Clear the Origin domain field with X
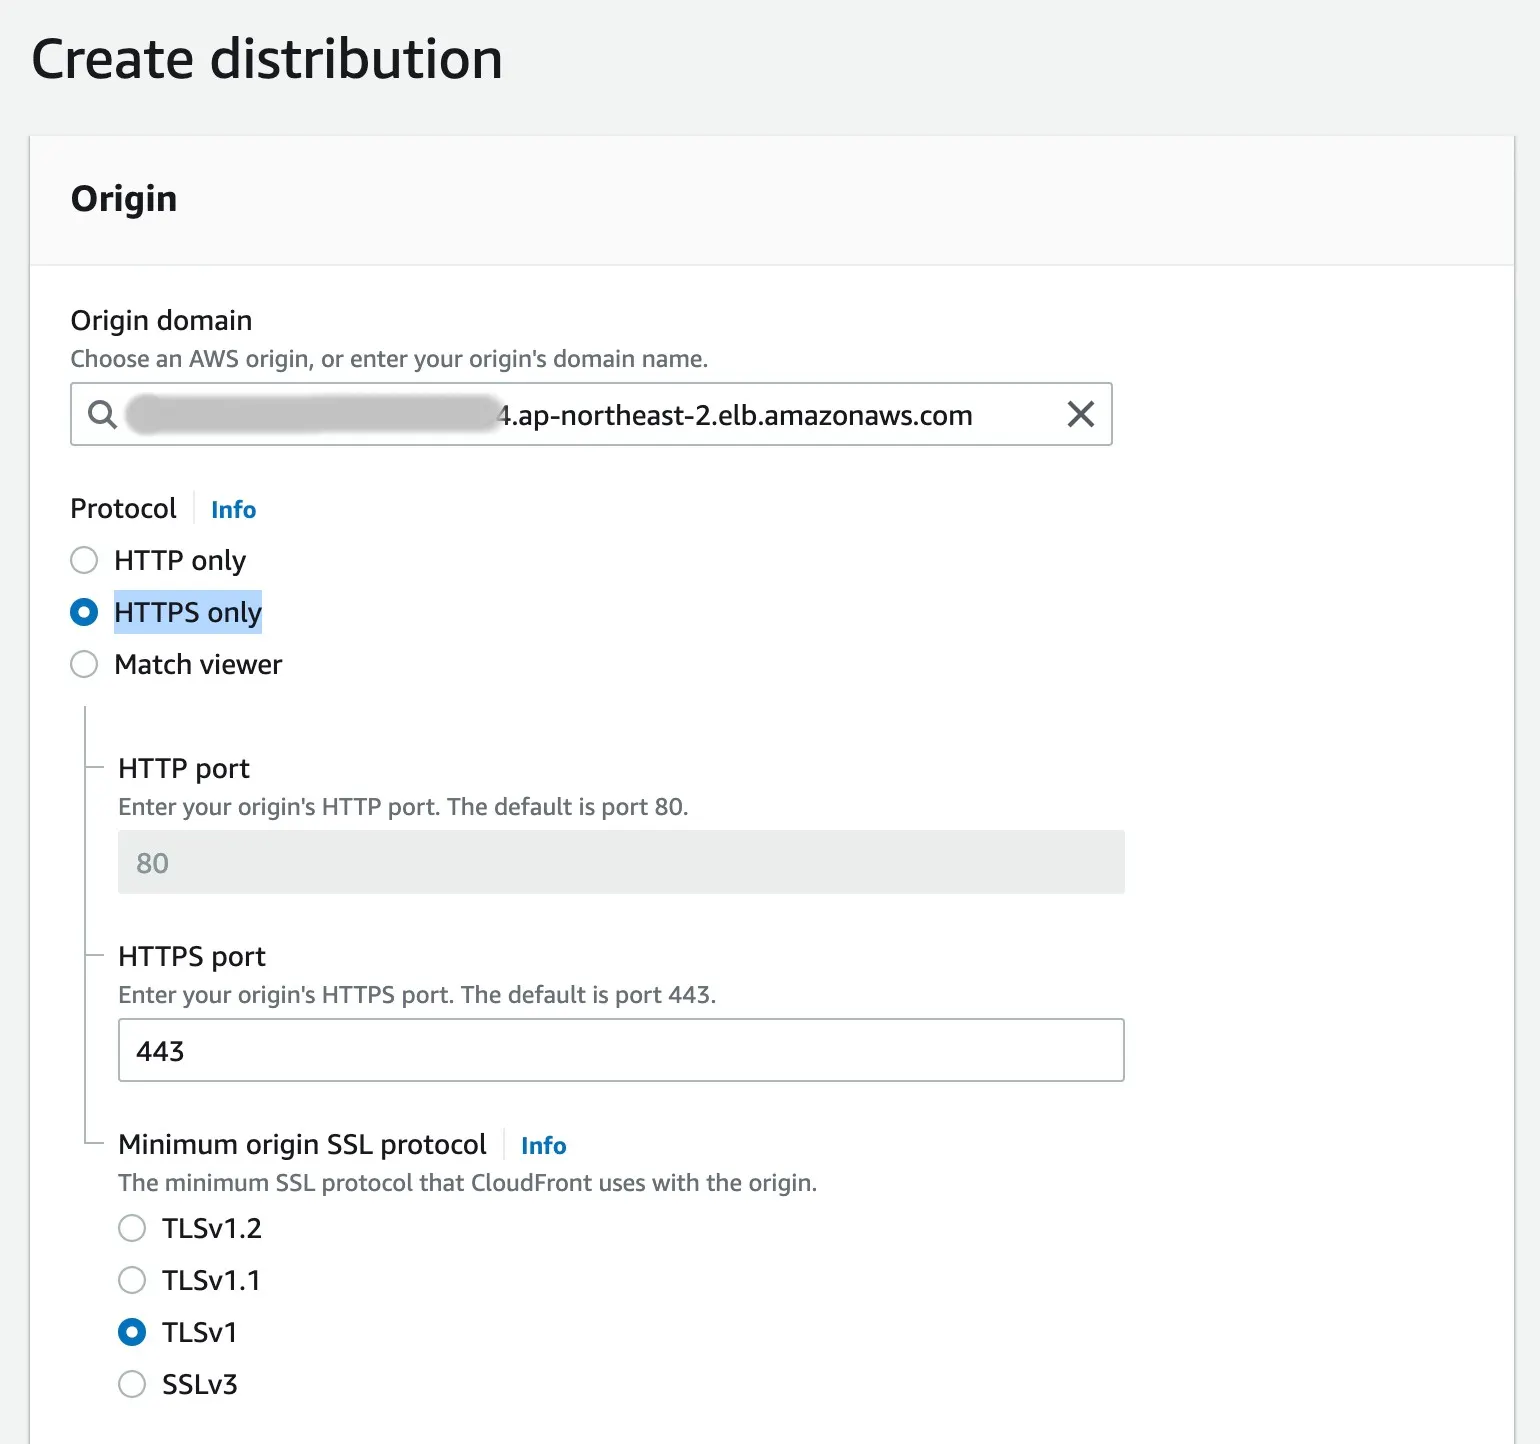1540x1444 pixels. [x=1080, y=414]
